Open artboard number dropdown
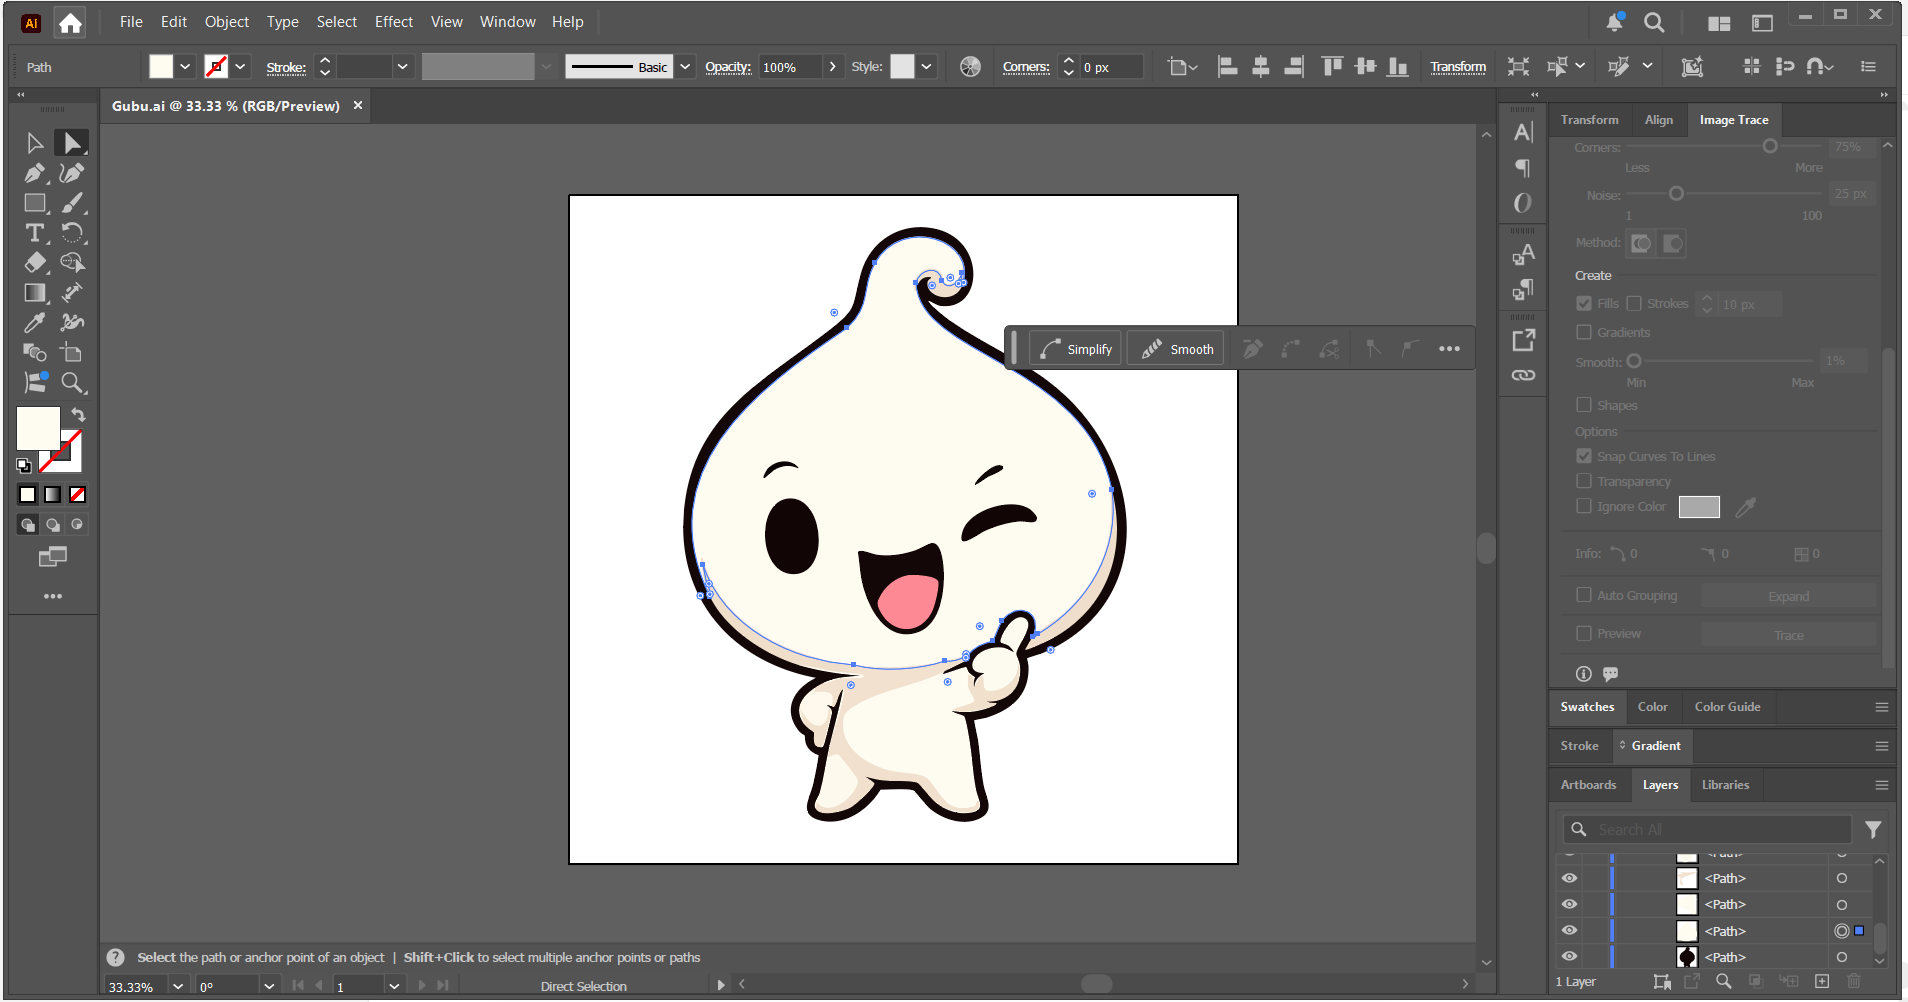 [x=394, y=986]
